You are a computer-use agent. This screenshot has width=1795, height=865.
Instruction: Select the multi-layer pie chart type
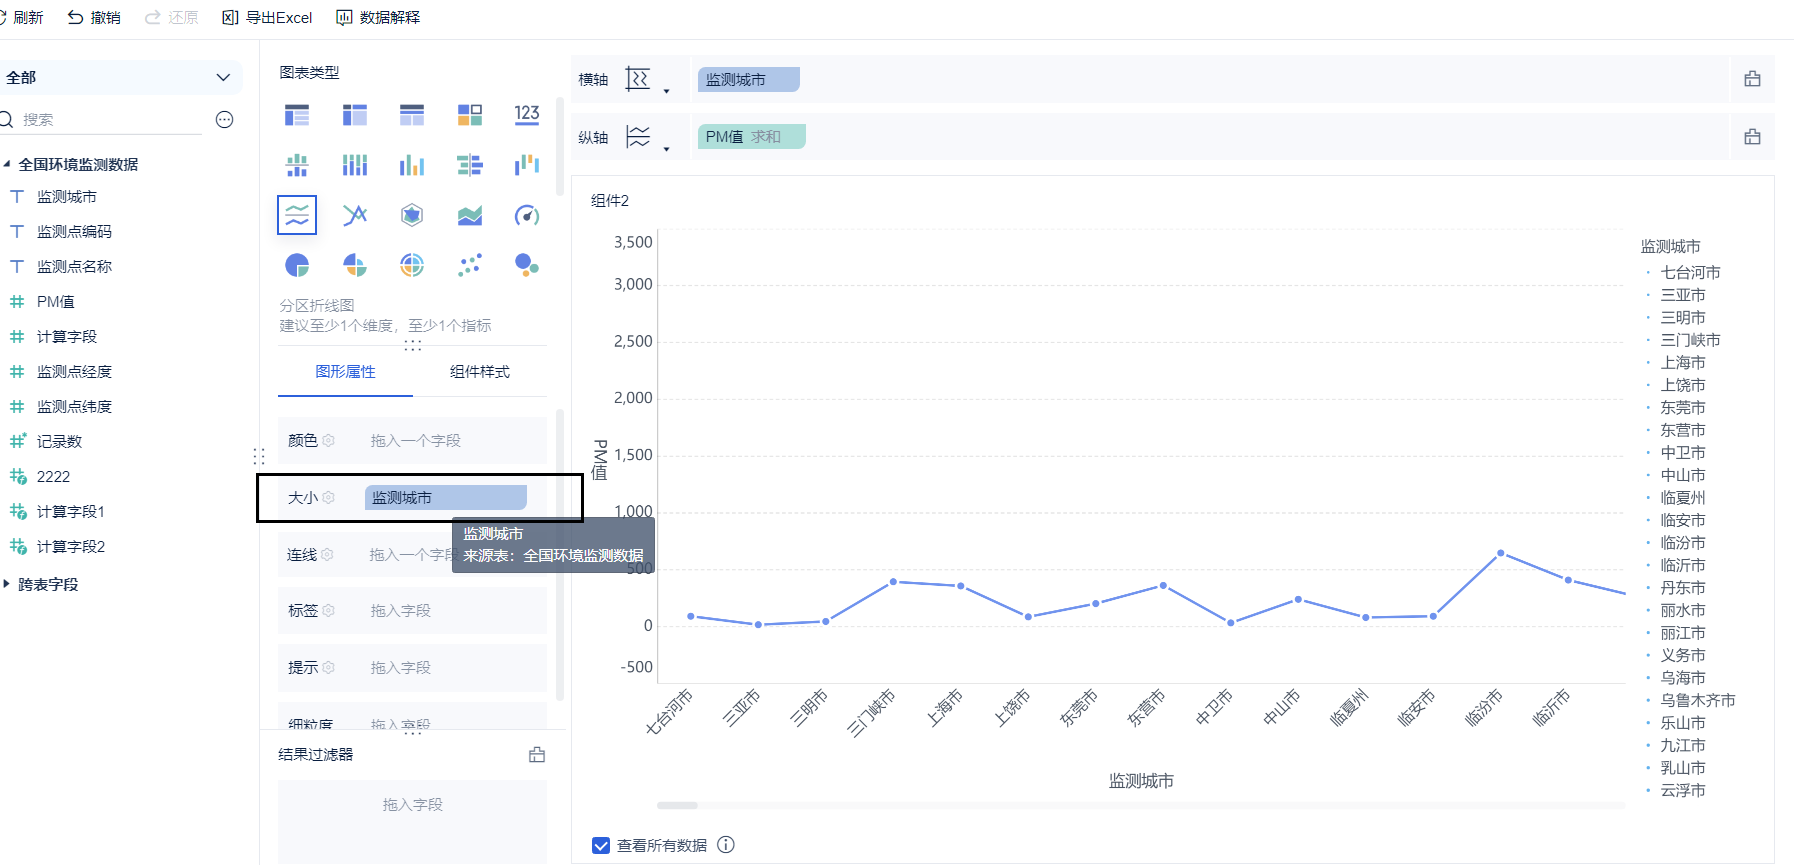[x=412, y=265]
